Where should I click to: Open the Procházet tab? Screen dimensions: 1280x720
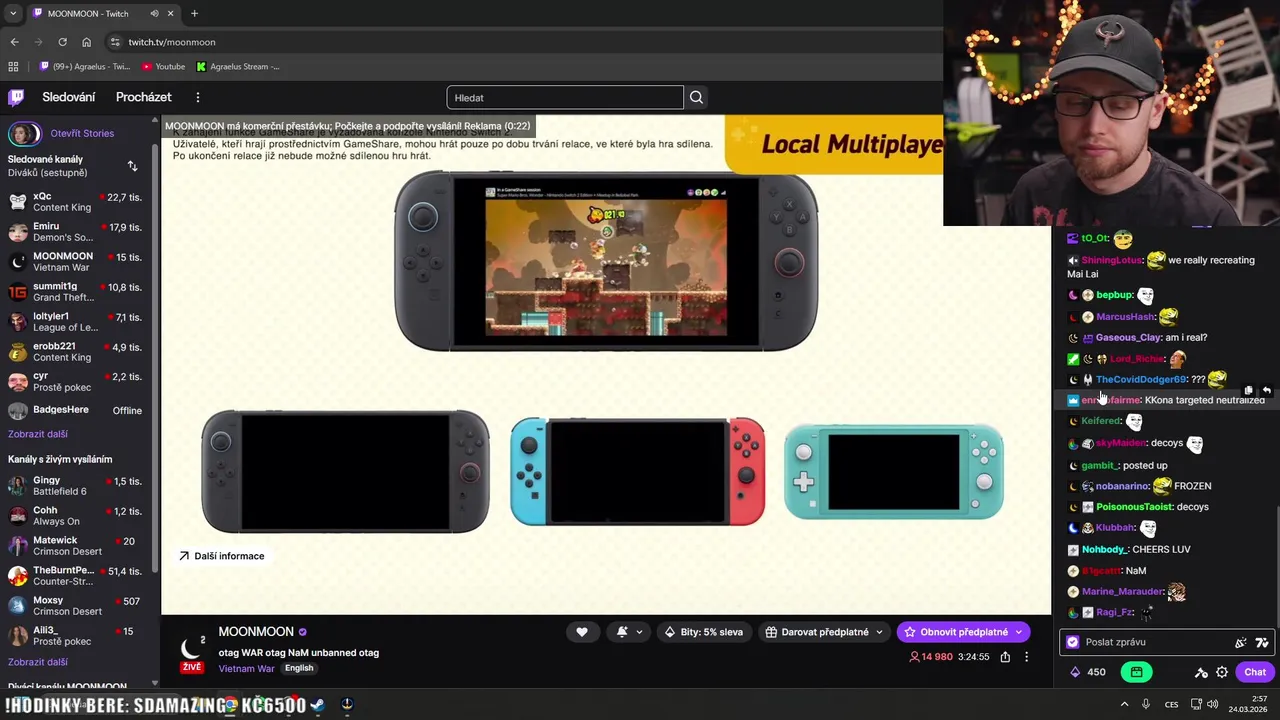(144, 97)
